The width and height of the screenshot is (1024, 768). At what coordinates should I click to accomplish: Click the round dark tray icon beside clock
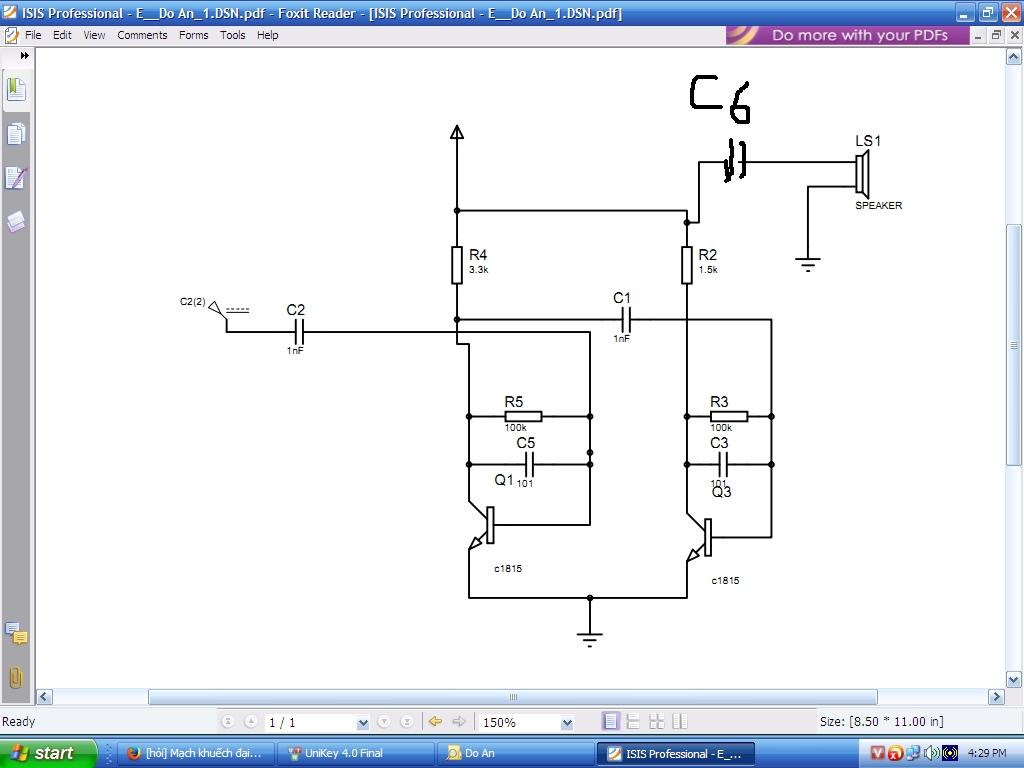click(x=950, y=753)
